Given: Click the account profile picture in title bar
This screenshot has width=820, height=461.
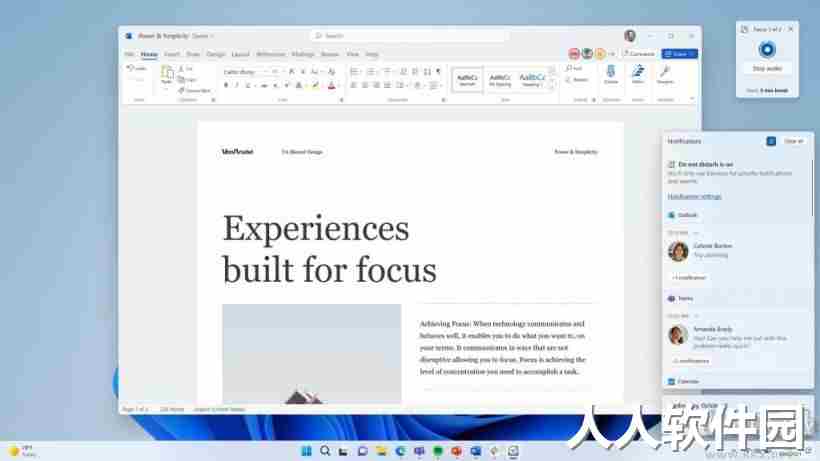Looking at the screenshot, I should click(x=630, y=36).
